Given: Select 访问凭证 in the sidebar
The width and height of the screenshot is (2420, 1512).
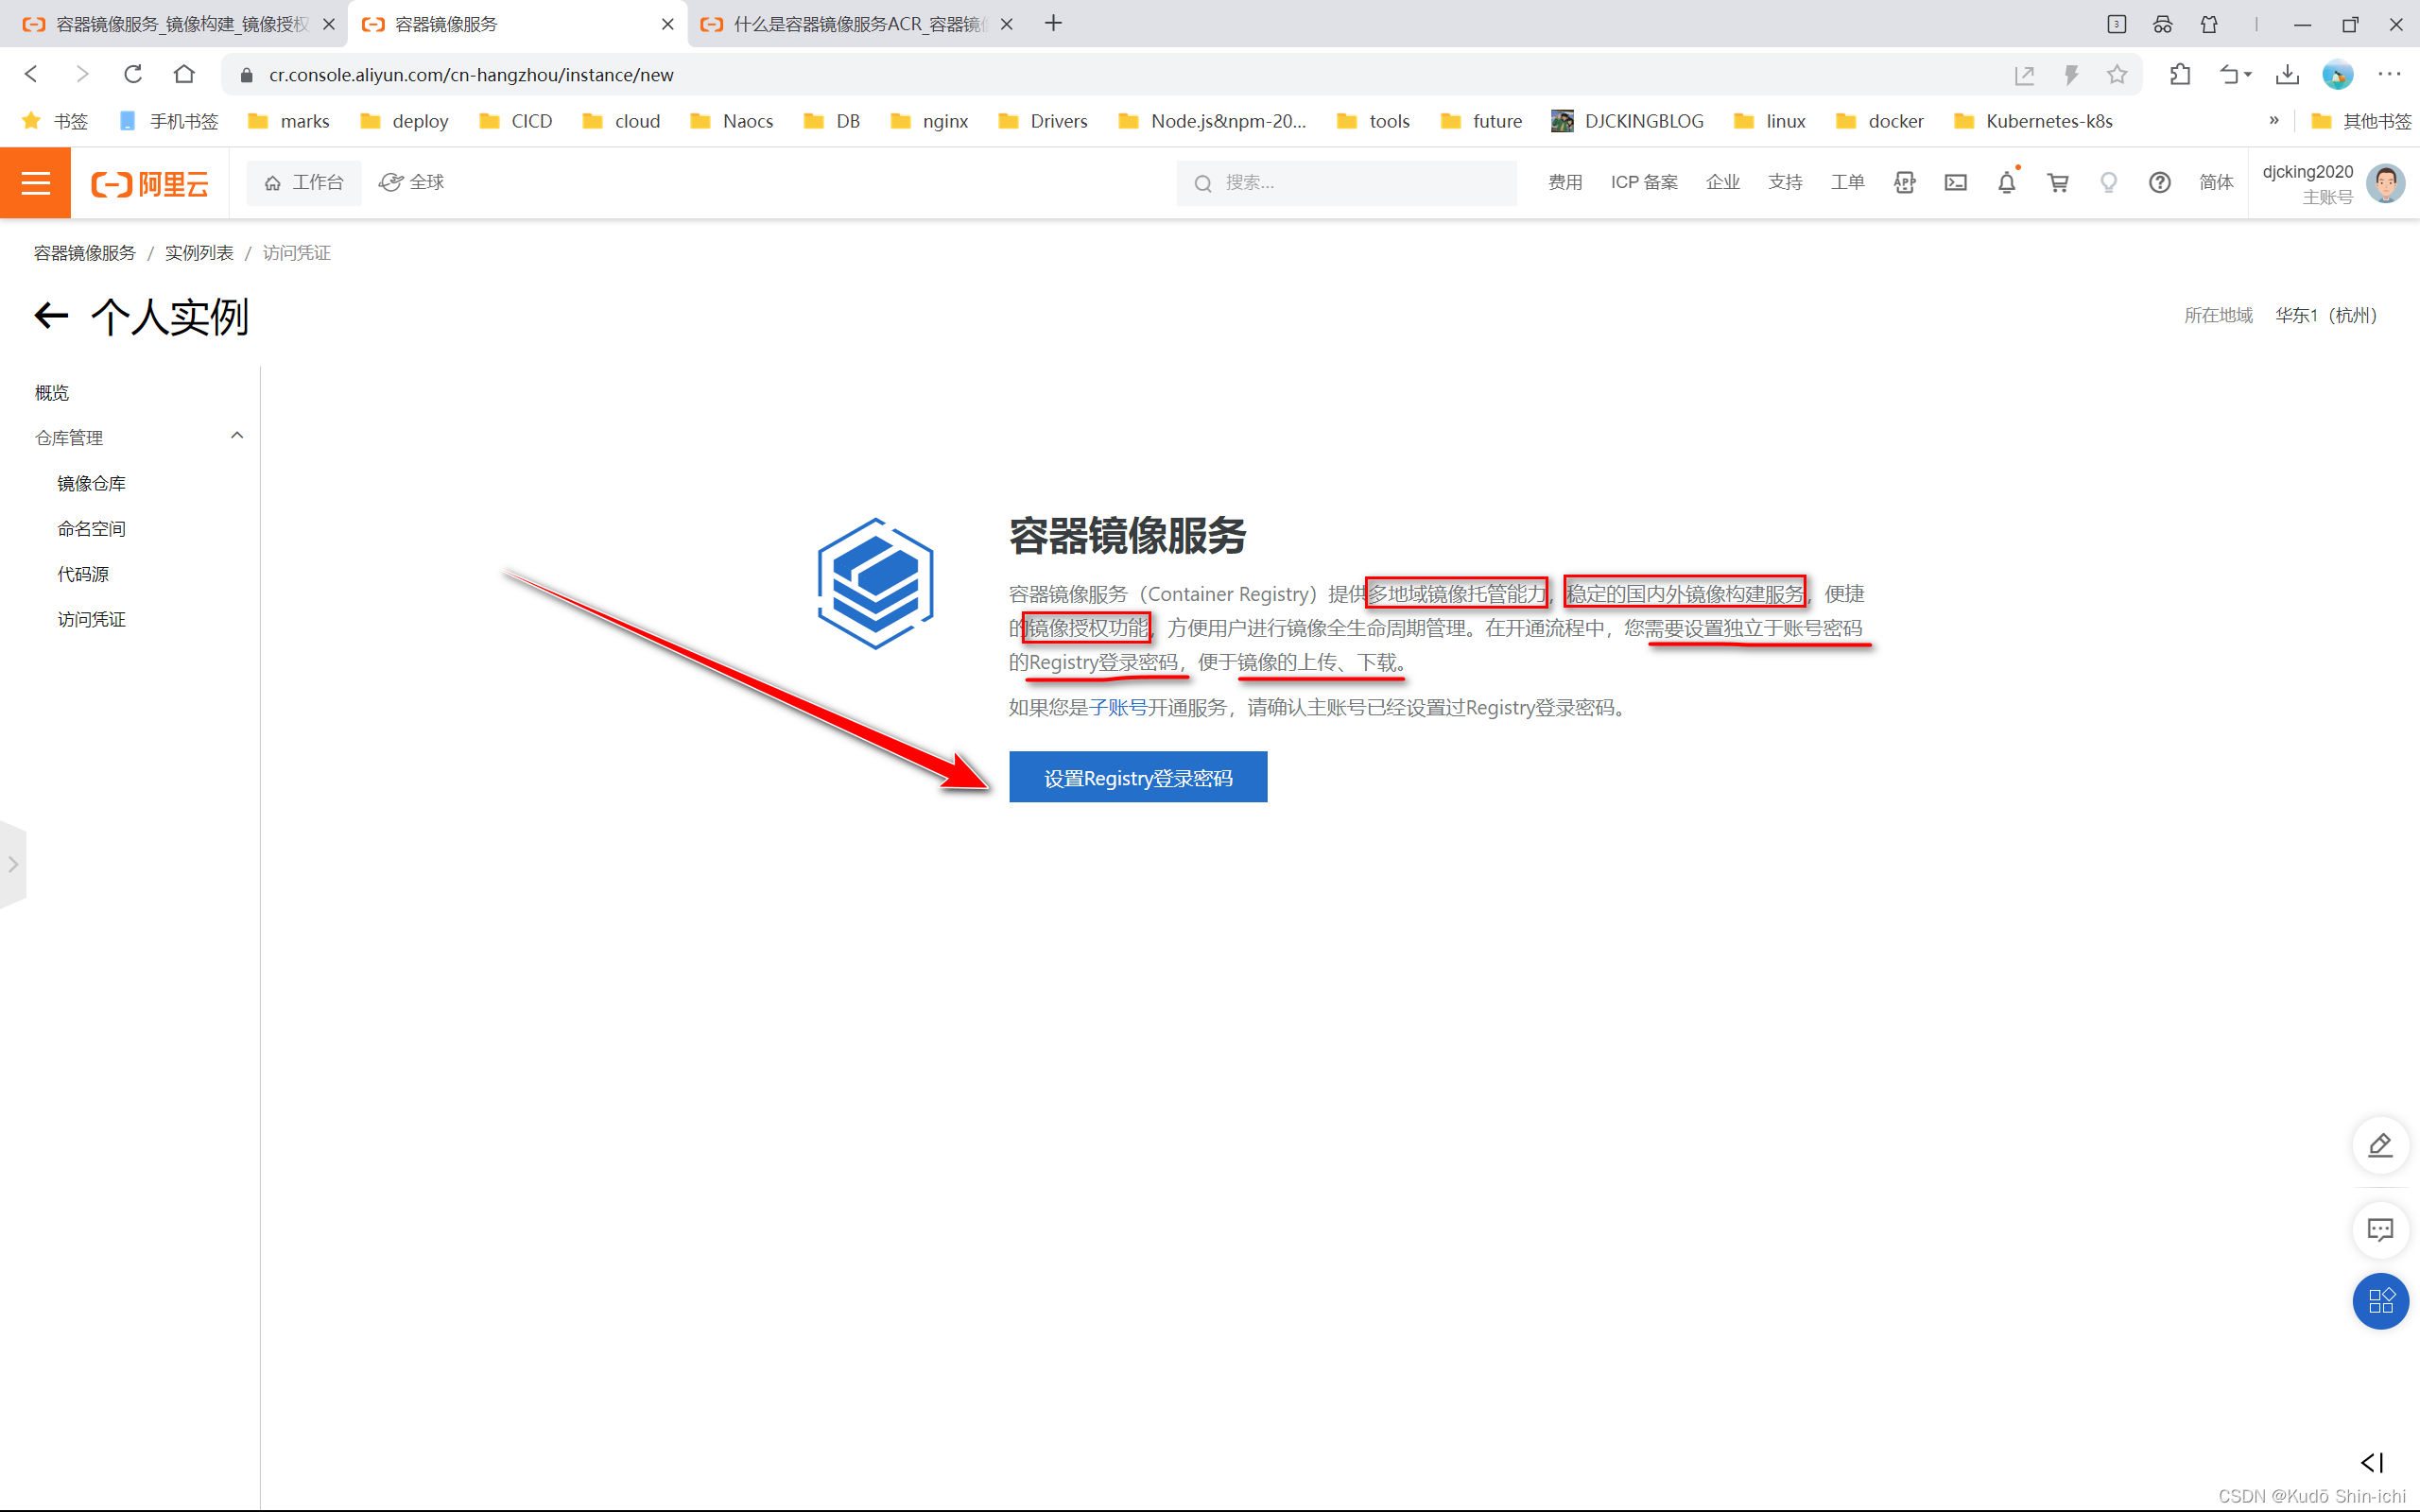Looking at the screenshot, I should 91,620.
